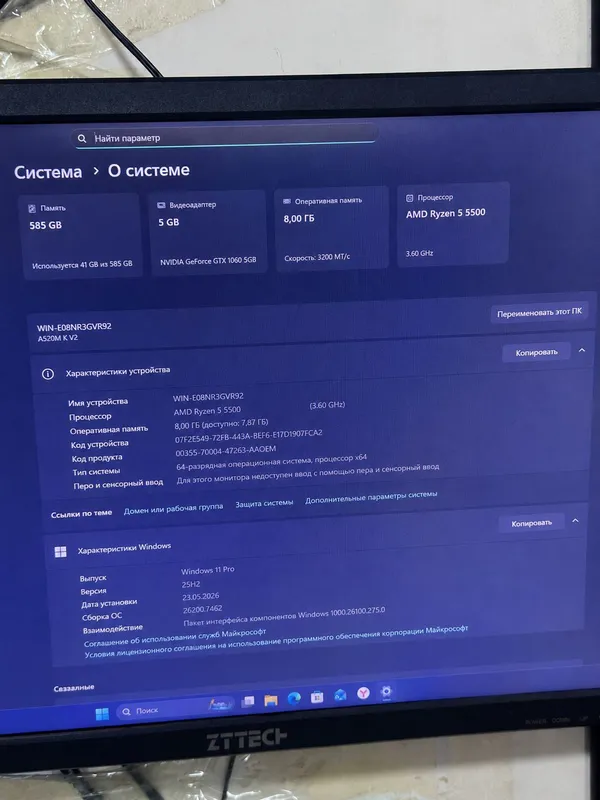The width and height of the screenshot is (600, 800).
Task: Click the info icon beside Характеристики устройства
Action: 47,374
